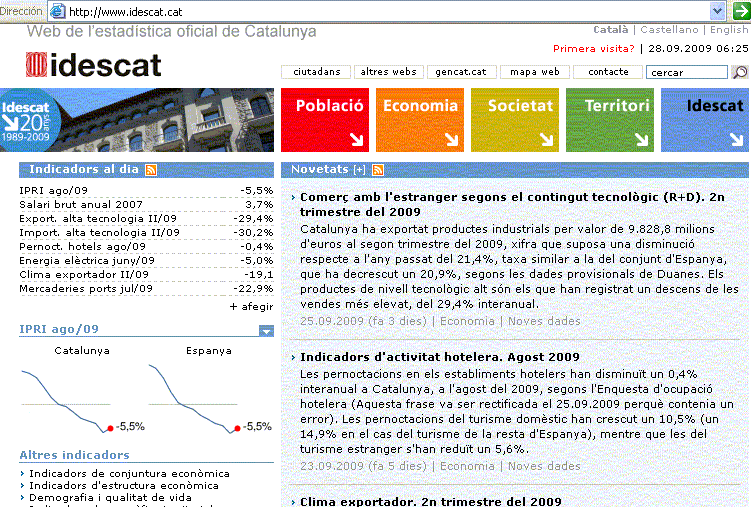This screenshot has height=507, width=751.
Task: Click Economia tag under the 25.09.2009 article
Action: tap(467, 321)
